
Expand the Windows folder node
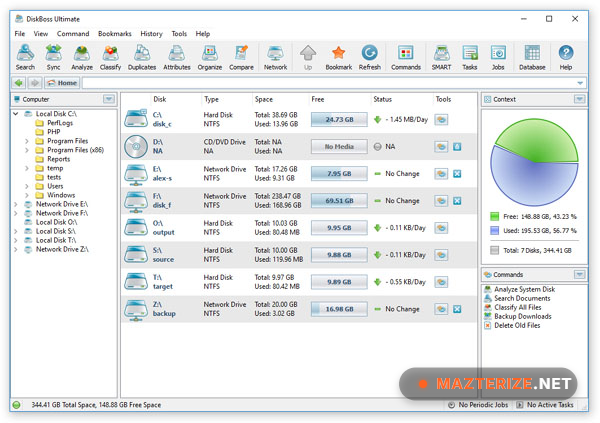[26, 195]
